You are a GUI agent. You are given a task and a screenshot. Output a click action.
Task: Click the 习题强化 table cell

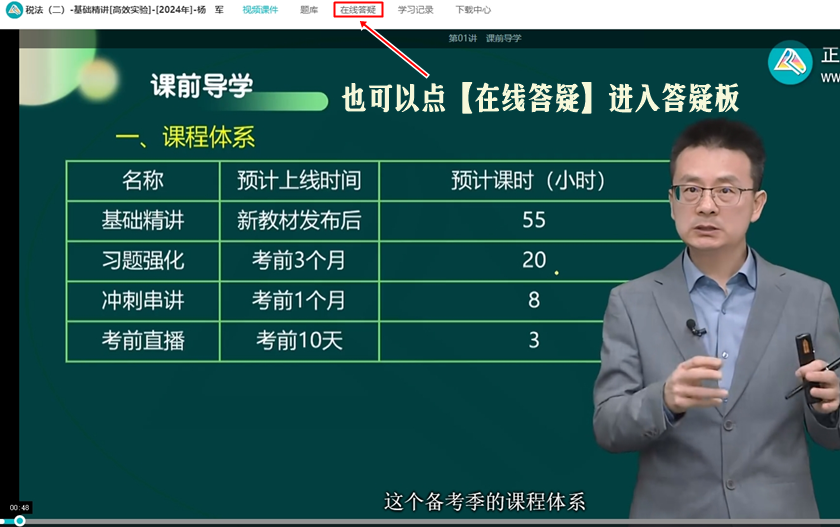tap(143, 261)
